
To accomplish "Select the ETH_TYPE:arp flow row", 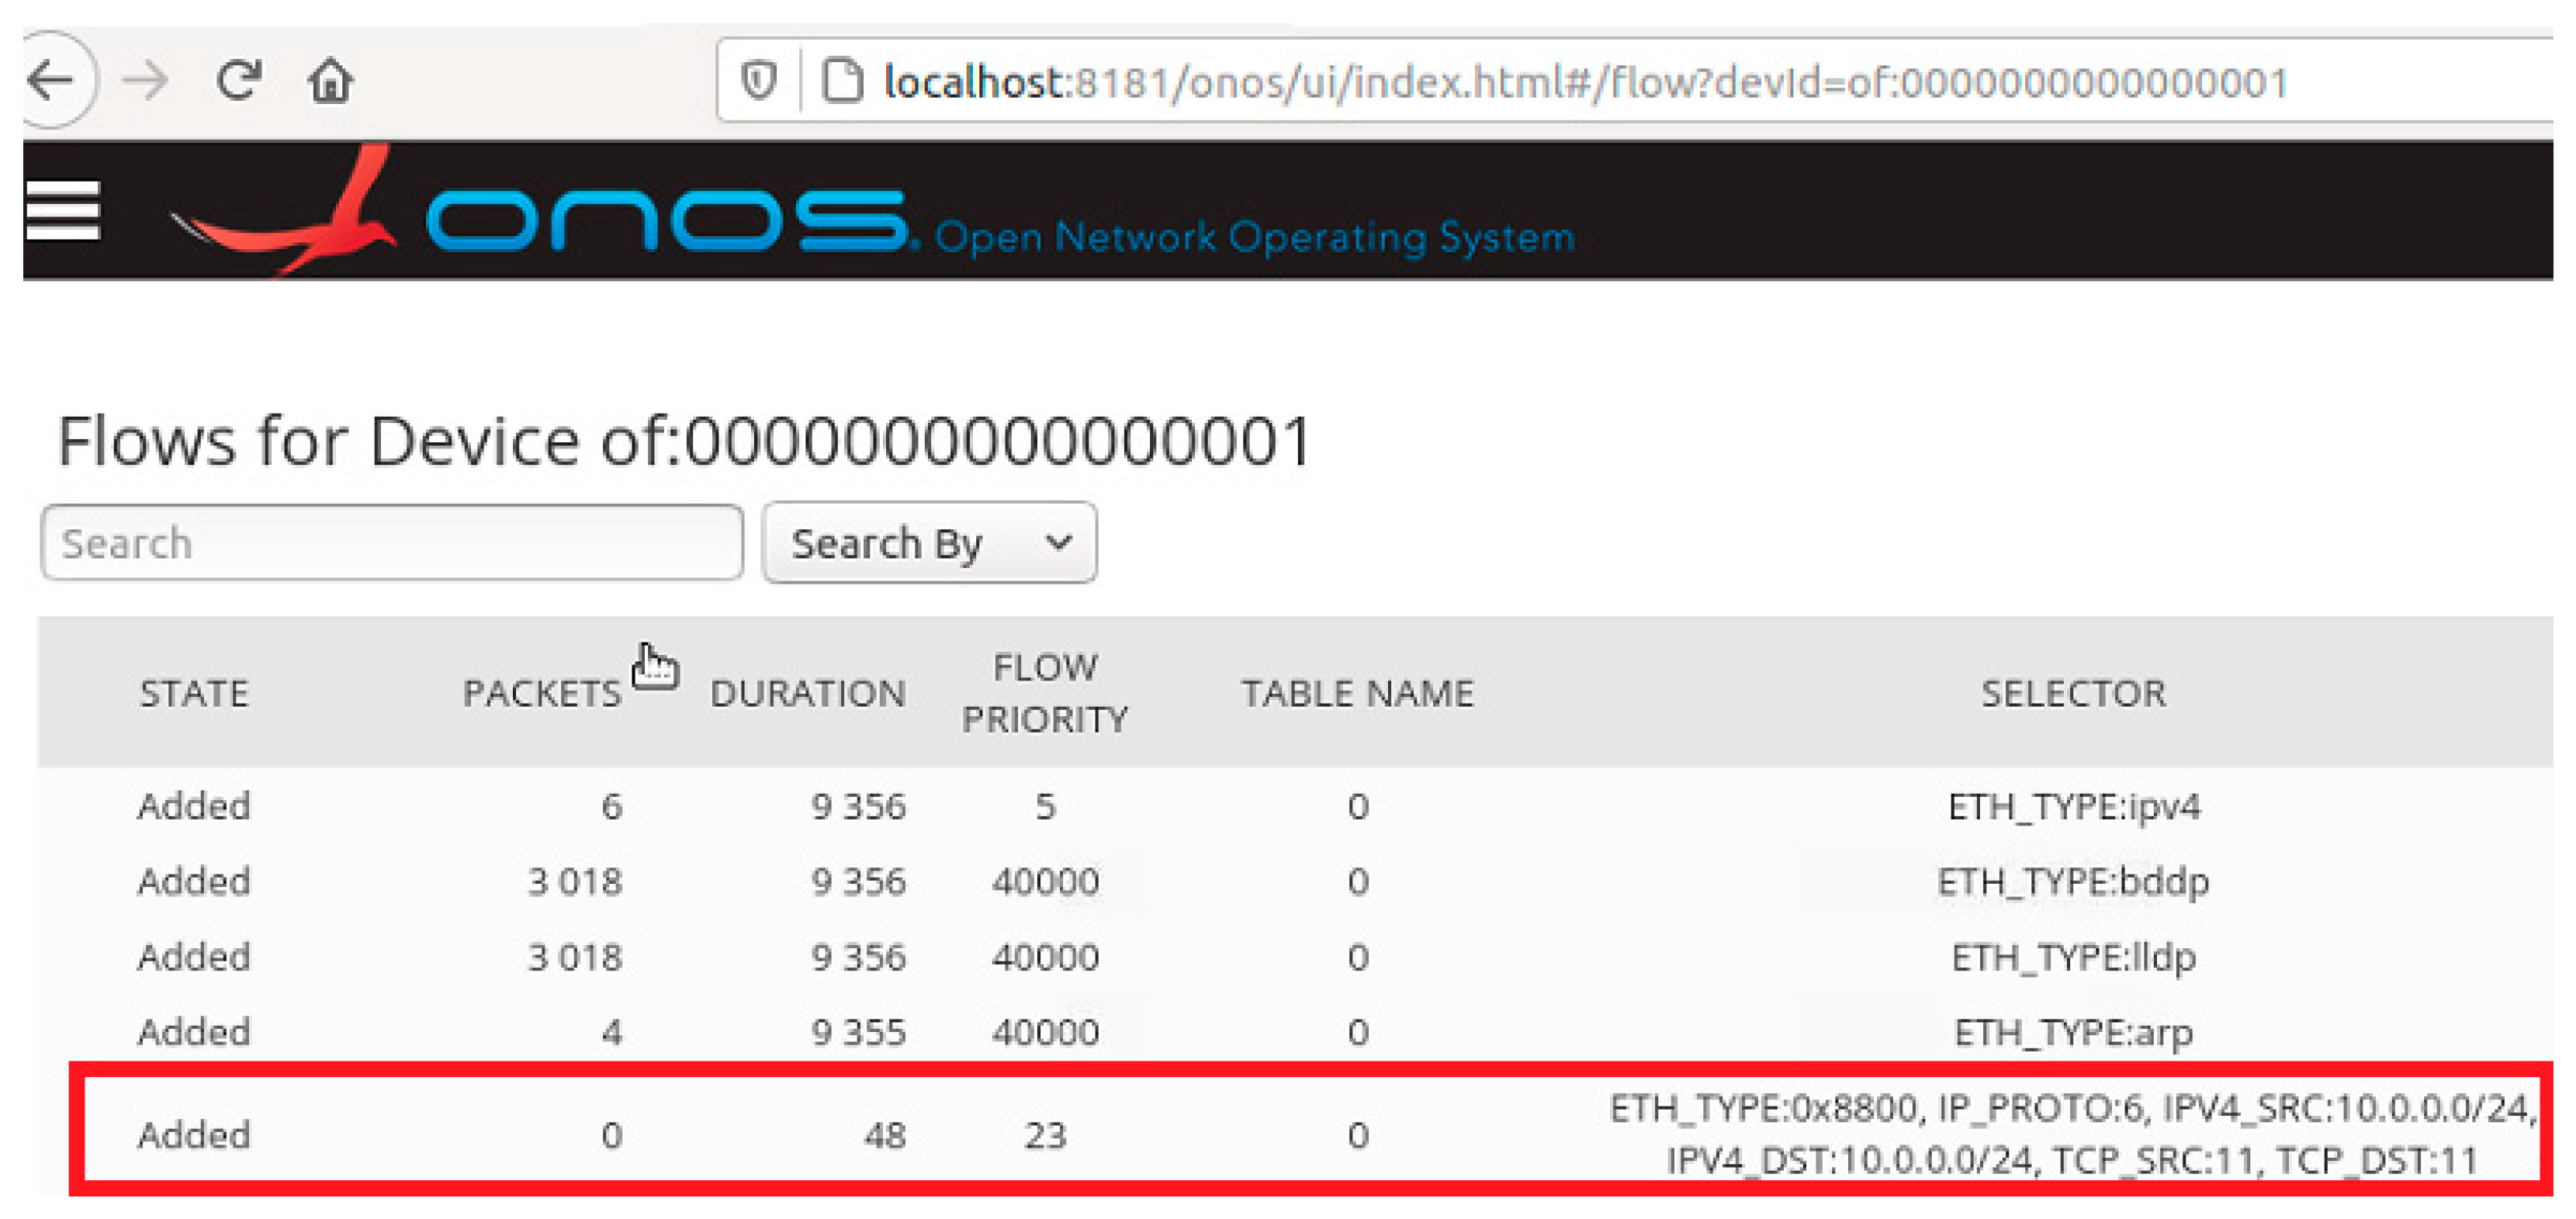I will click(2073, 1032).
